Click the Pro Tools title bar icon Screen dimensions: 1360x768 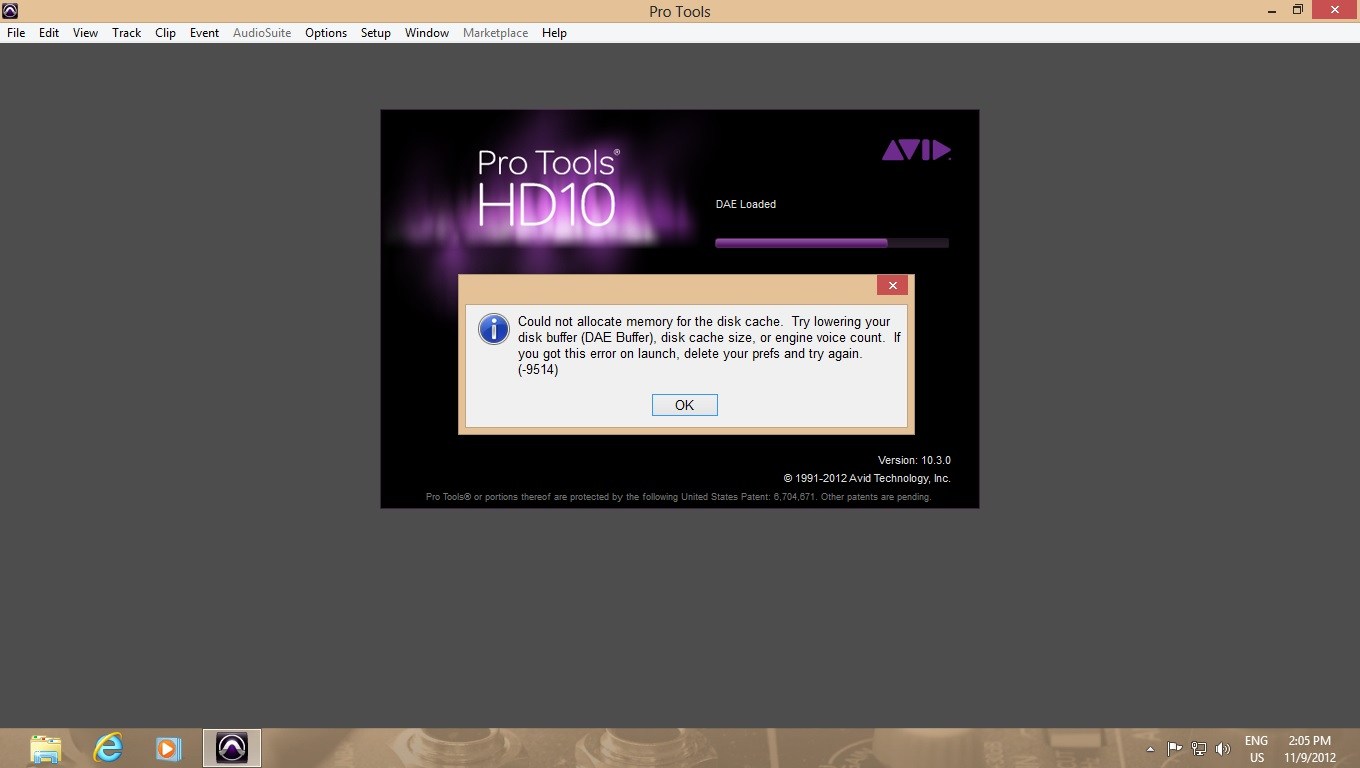tap(10, 11)
